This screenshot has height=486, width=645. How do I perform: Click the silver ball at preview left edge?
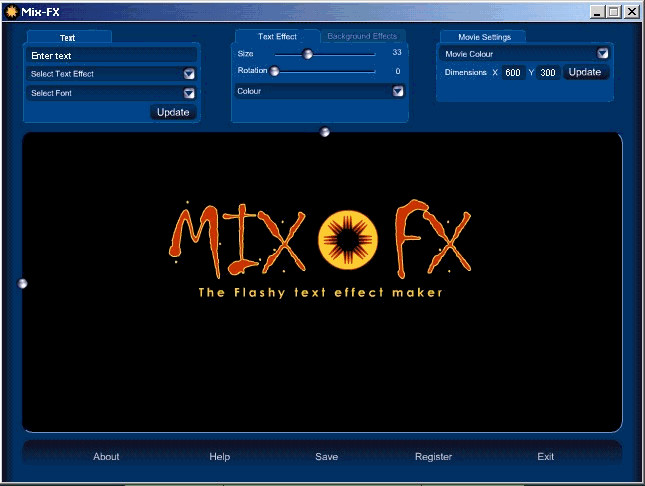pyautogui.click(x=23, y=284)
